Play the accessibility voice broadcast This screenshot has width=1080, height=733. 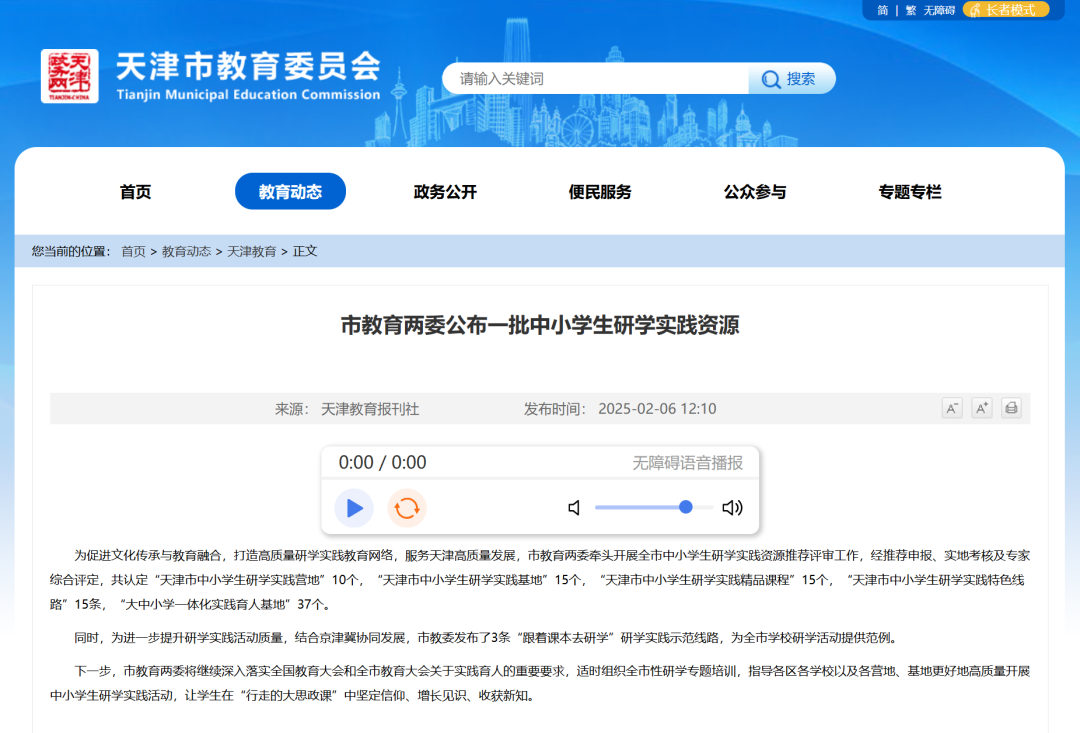[x=353, y=508]
